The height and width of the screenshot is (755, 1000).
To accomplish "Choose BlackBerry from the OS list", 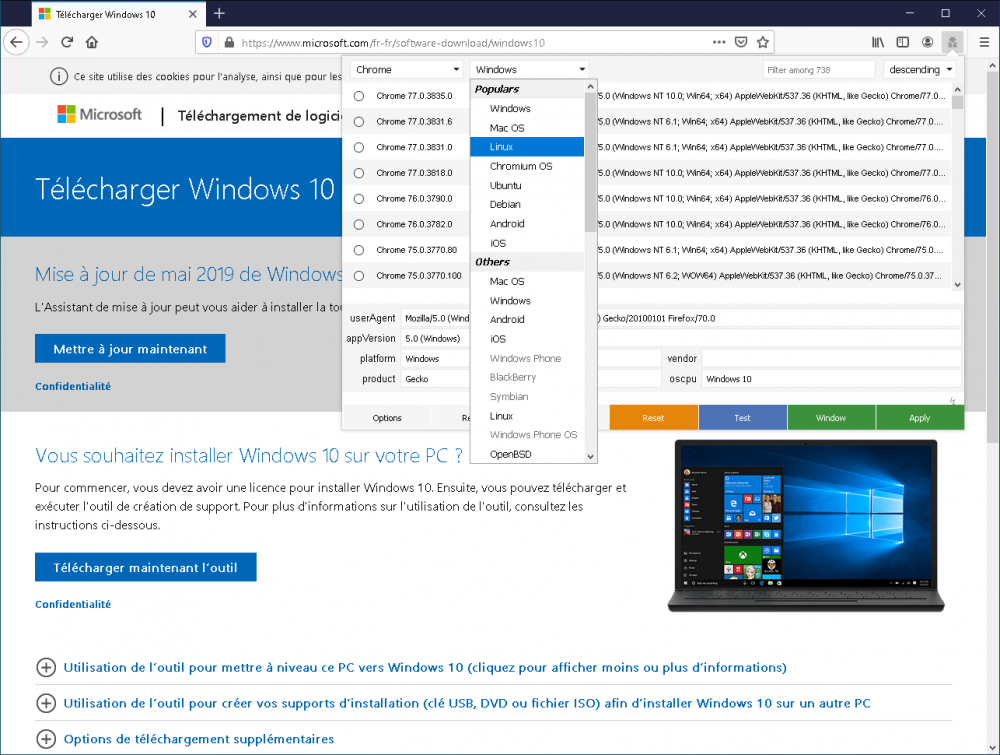I will point(527,378).
